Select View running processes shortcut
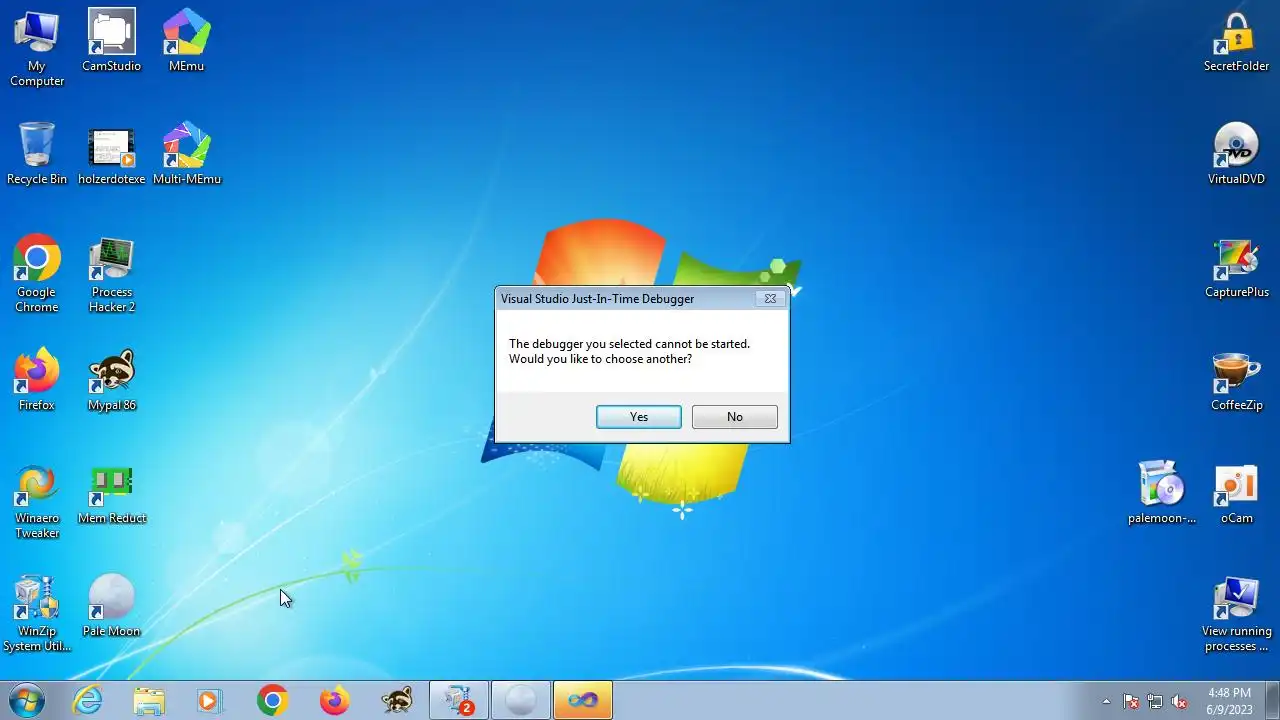 pos(1237,613)
